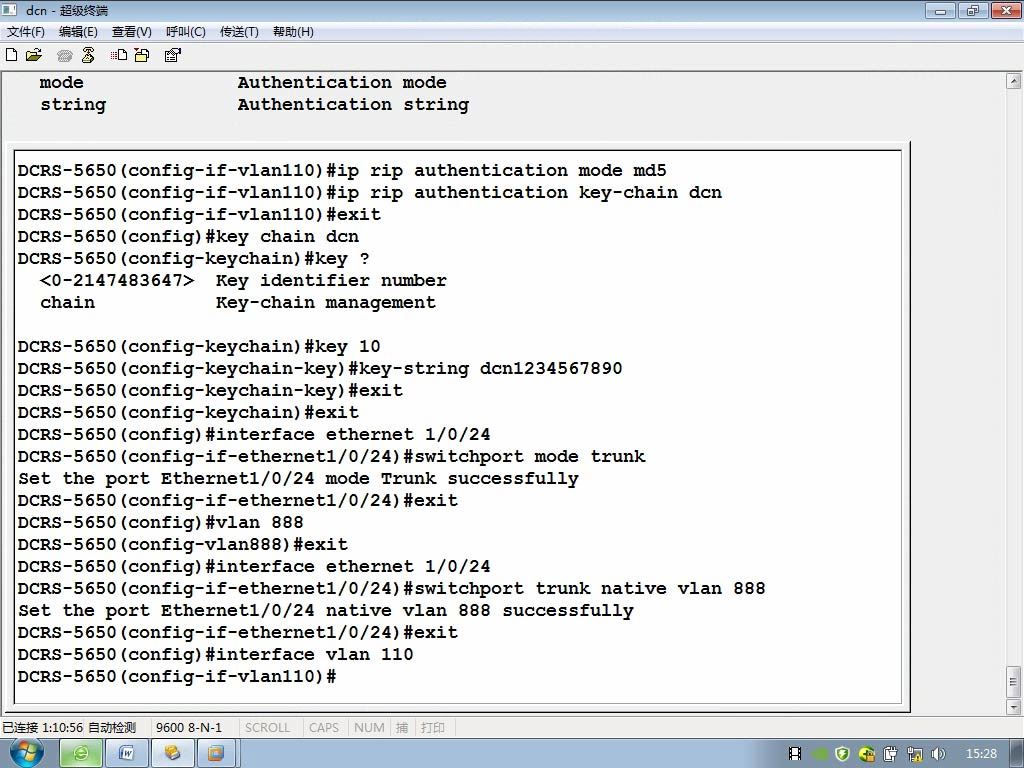Click the 'dcn - 超级终端' window title

pos(67,10)
